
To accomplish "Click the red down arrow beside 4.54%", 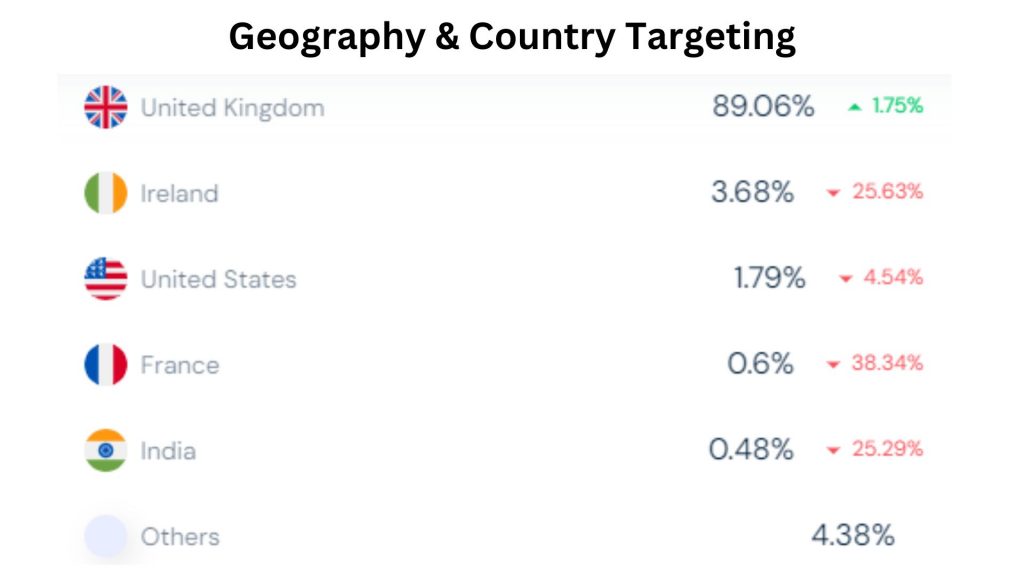I will tap(846, 279).
